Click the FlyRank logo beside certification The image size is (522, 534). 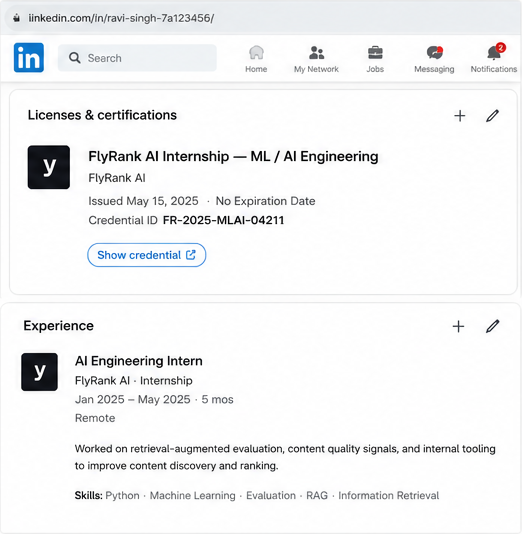coord(49,167)
